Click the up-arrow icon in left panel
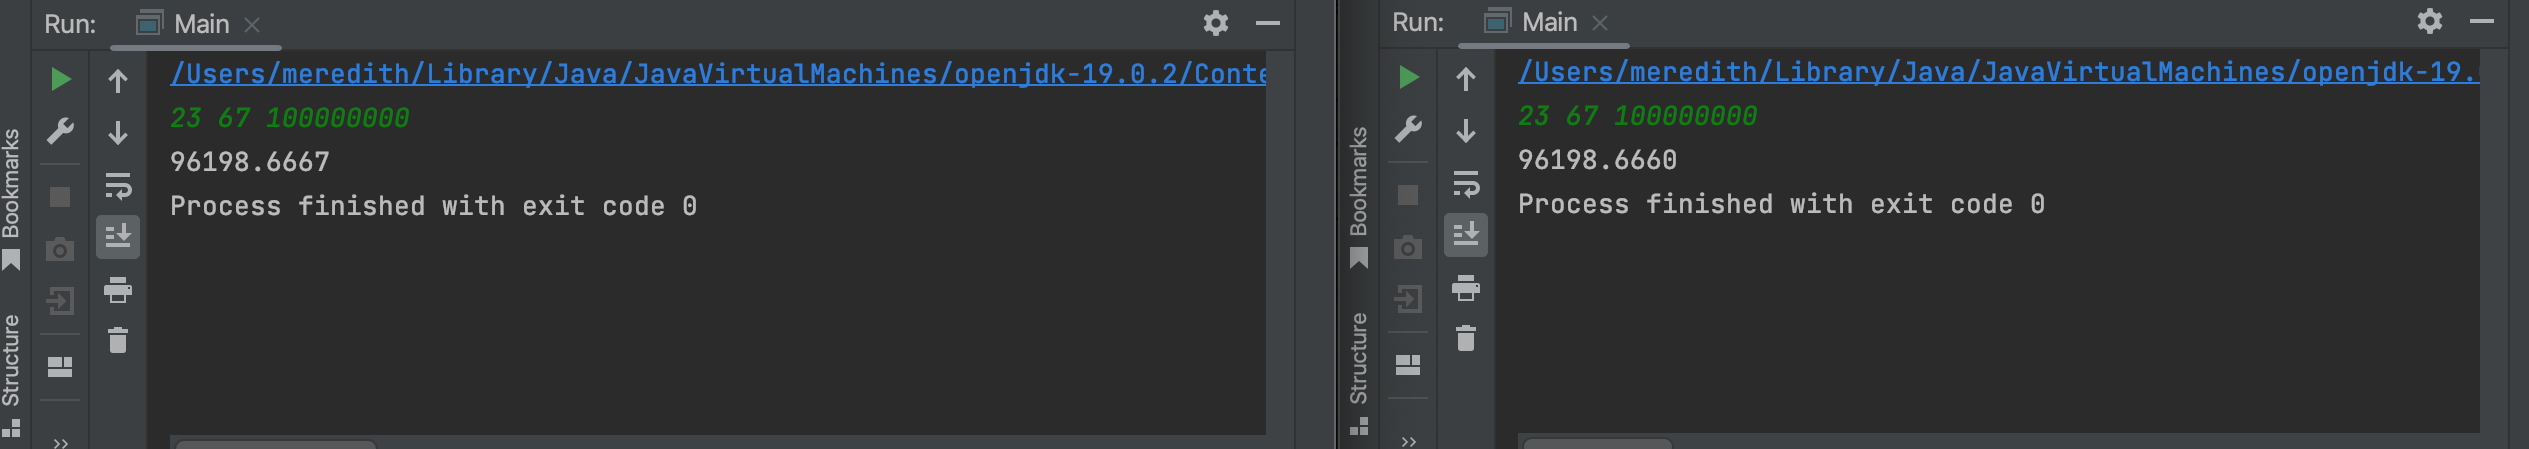The height and width of the screenshot is (449, 2529). point(118,81)
